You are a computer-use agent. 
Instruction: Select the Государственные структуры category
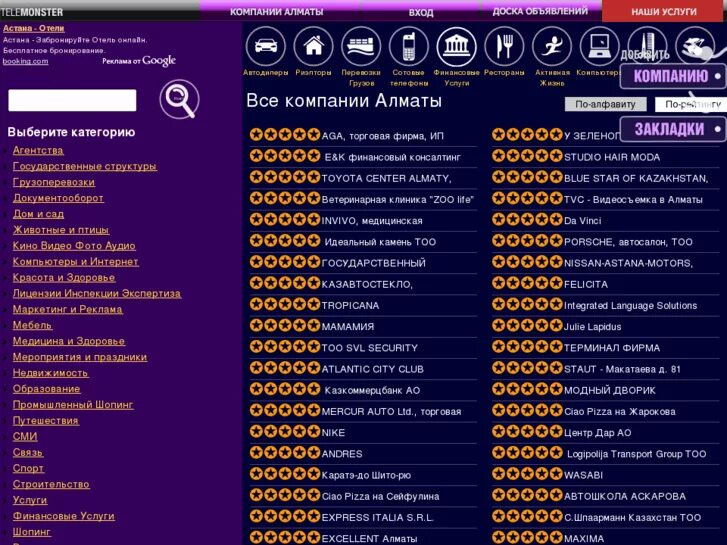pos(85,166)
